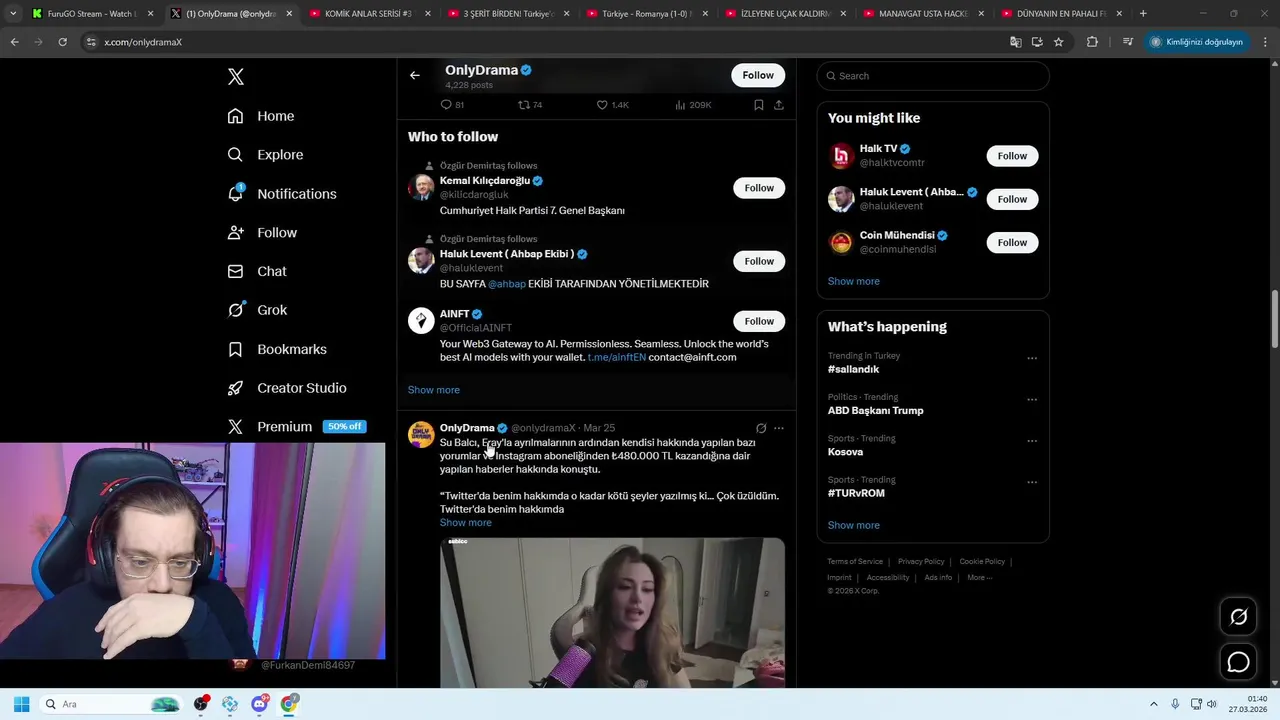Image resolution: width=1280 pixels, height=720 pixels.
Task: Follow OnlyDrama from the profile header
Action: point(758,75)
